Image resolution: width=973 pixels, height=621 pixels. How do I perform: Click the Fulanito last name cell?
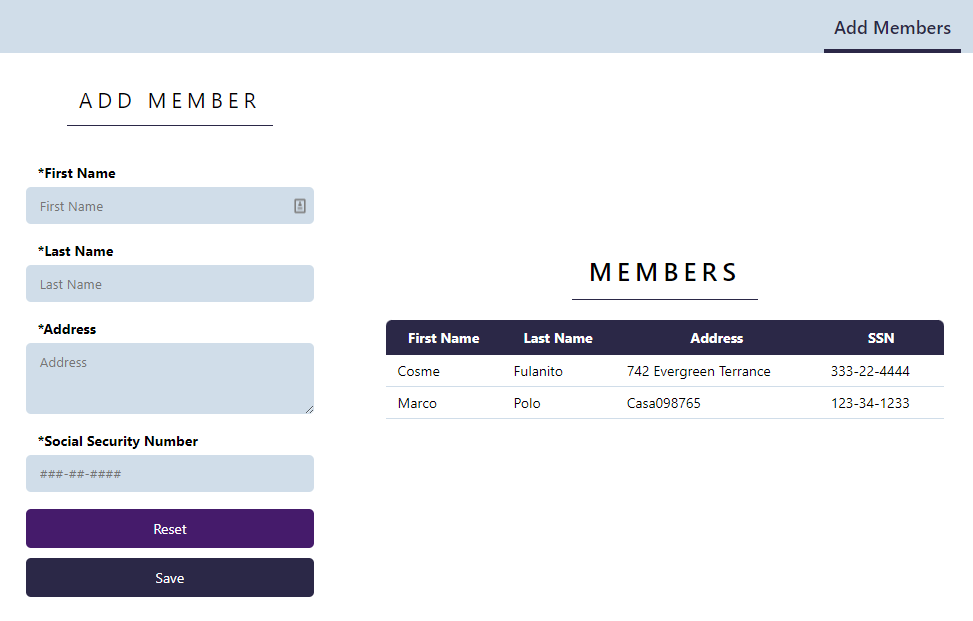[538, 371]
